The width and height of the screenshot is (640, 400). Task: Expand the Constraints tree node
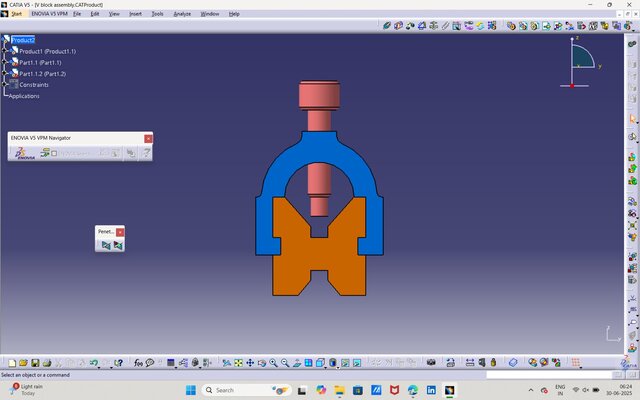[x=6, y=85]
